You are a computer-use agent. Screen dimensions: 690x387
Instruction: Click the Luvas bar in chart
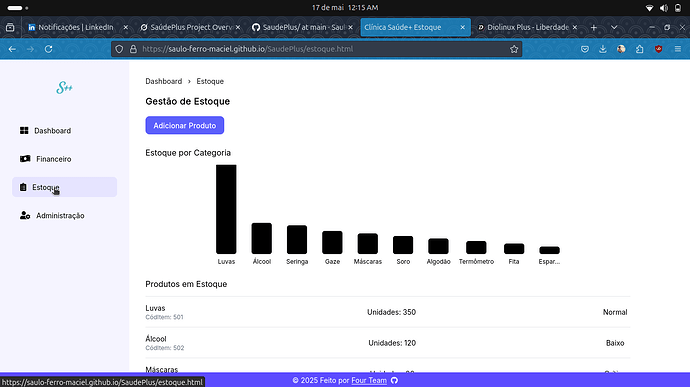tap(226, 209)
